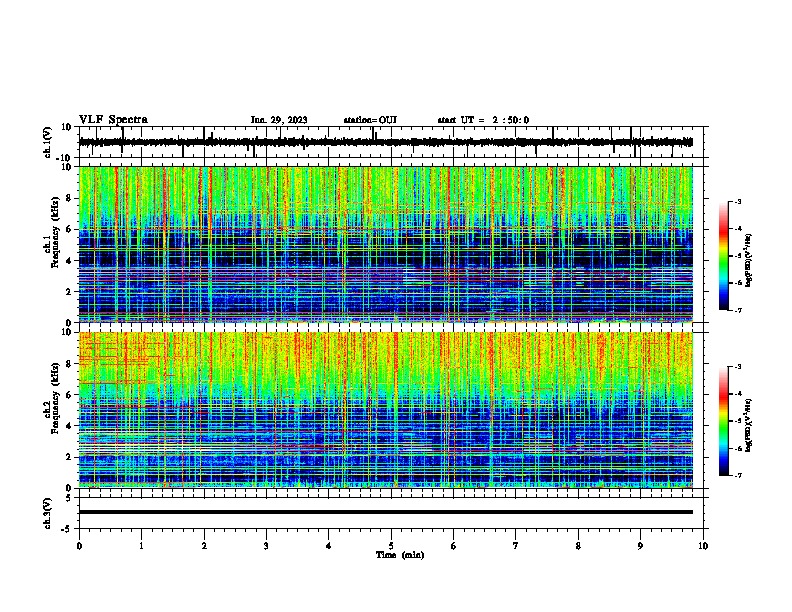Click the "Time (min)" x-axis label
Viewport: 792px width, 612px height.
point(400,555)
